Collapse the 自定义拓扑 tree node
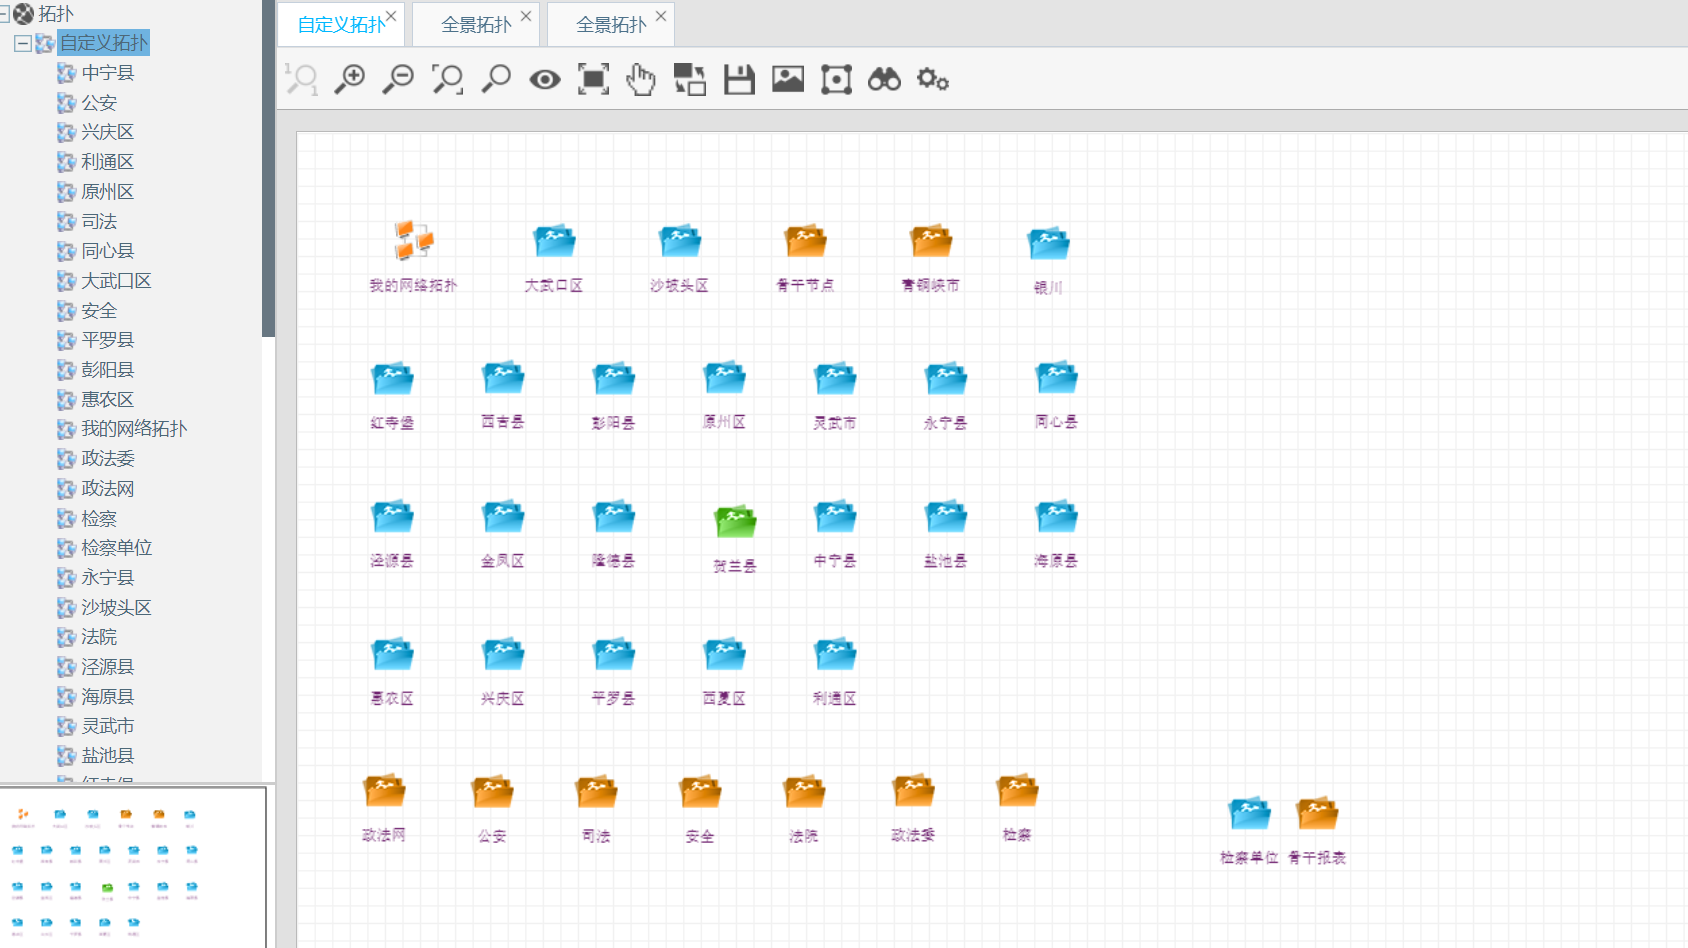Screen dimensions: 1688x948 coord(22,43)
